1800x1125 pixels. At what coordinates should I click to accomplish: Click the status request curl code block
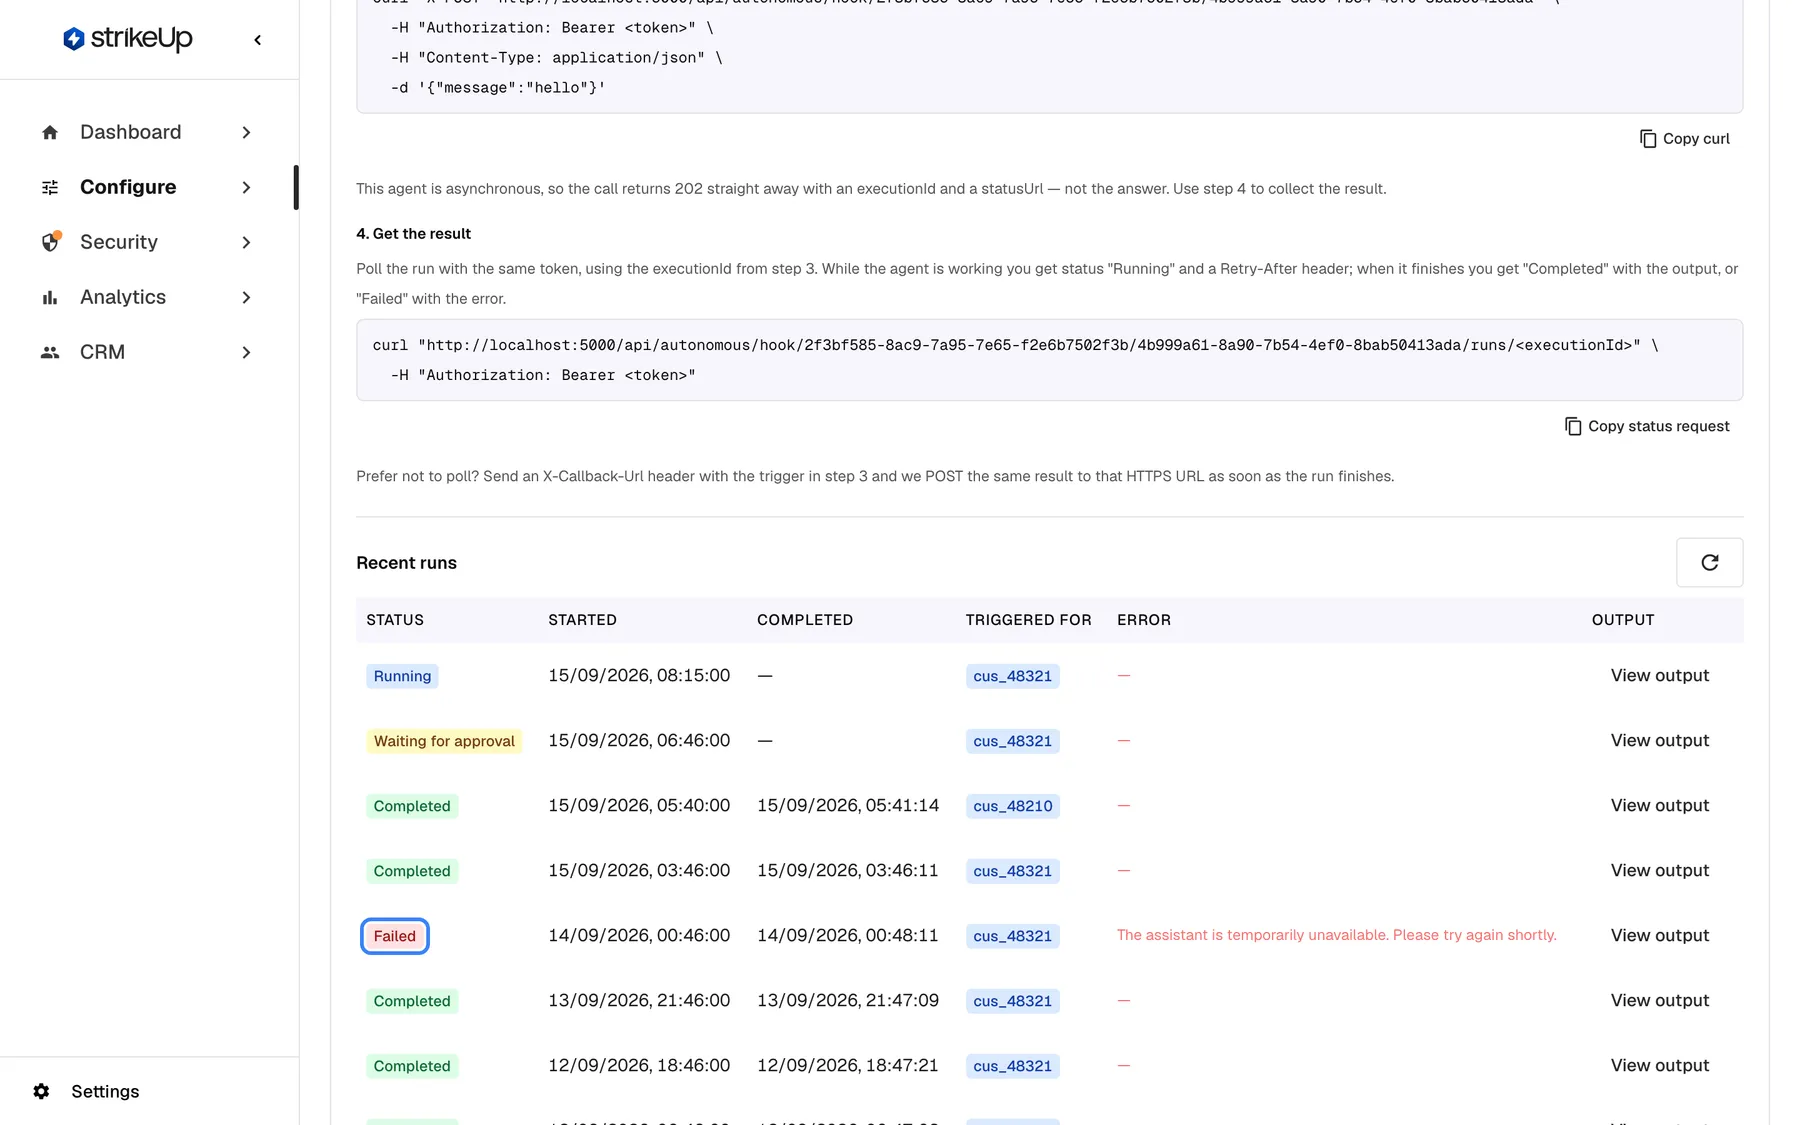[1049, 360]
